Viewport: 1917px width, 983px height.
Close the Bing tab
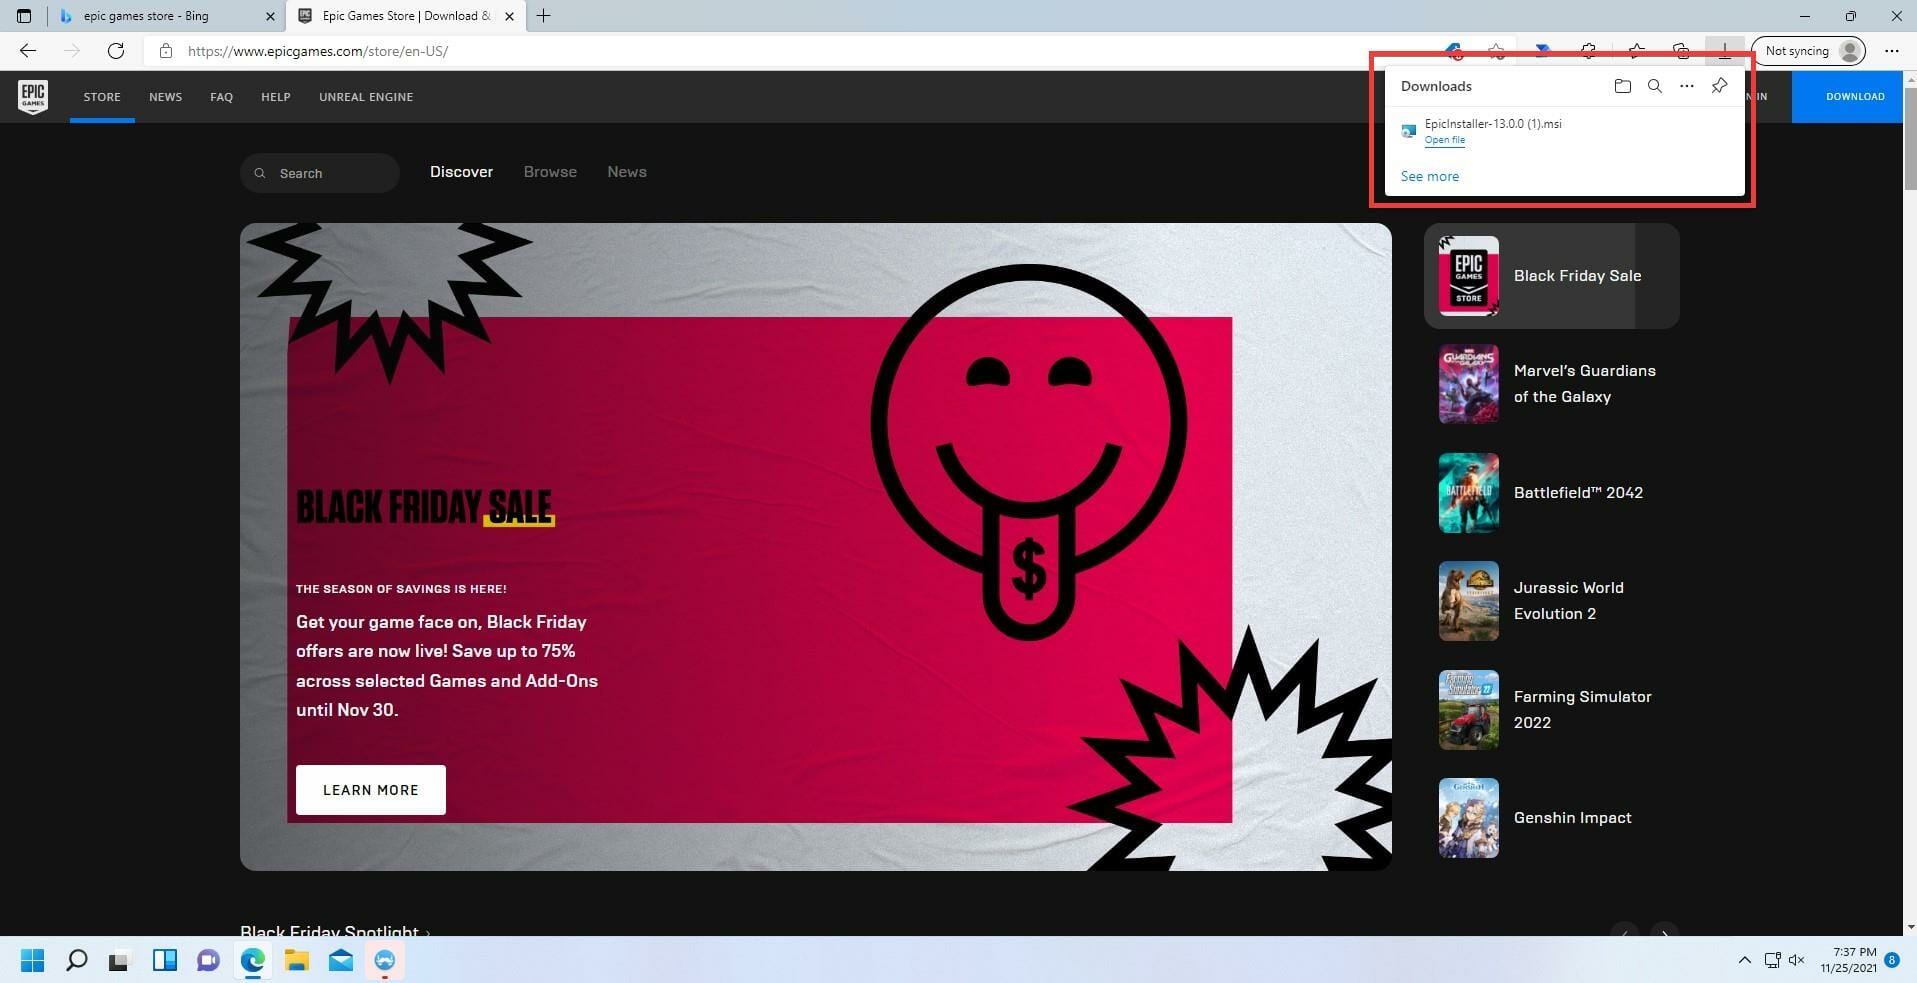[x=270, y=16]
